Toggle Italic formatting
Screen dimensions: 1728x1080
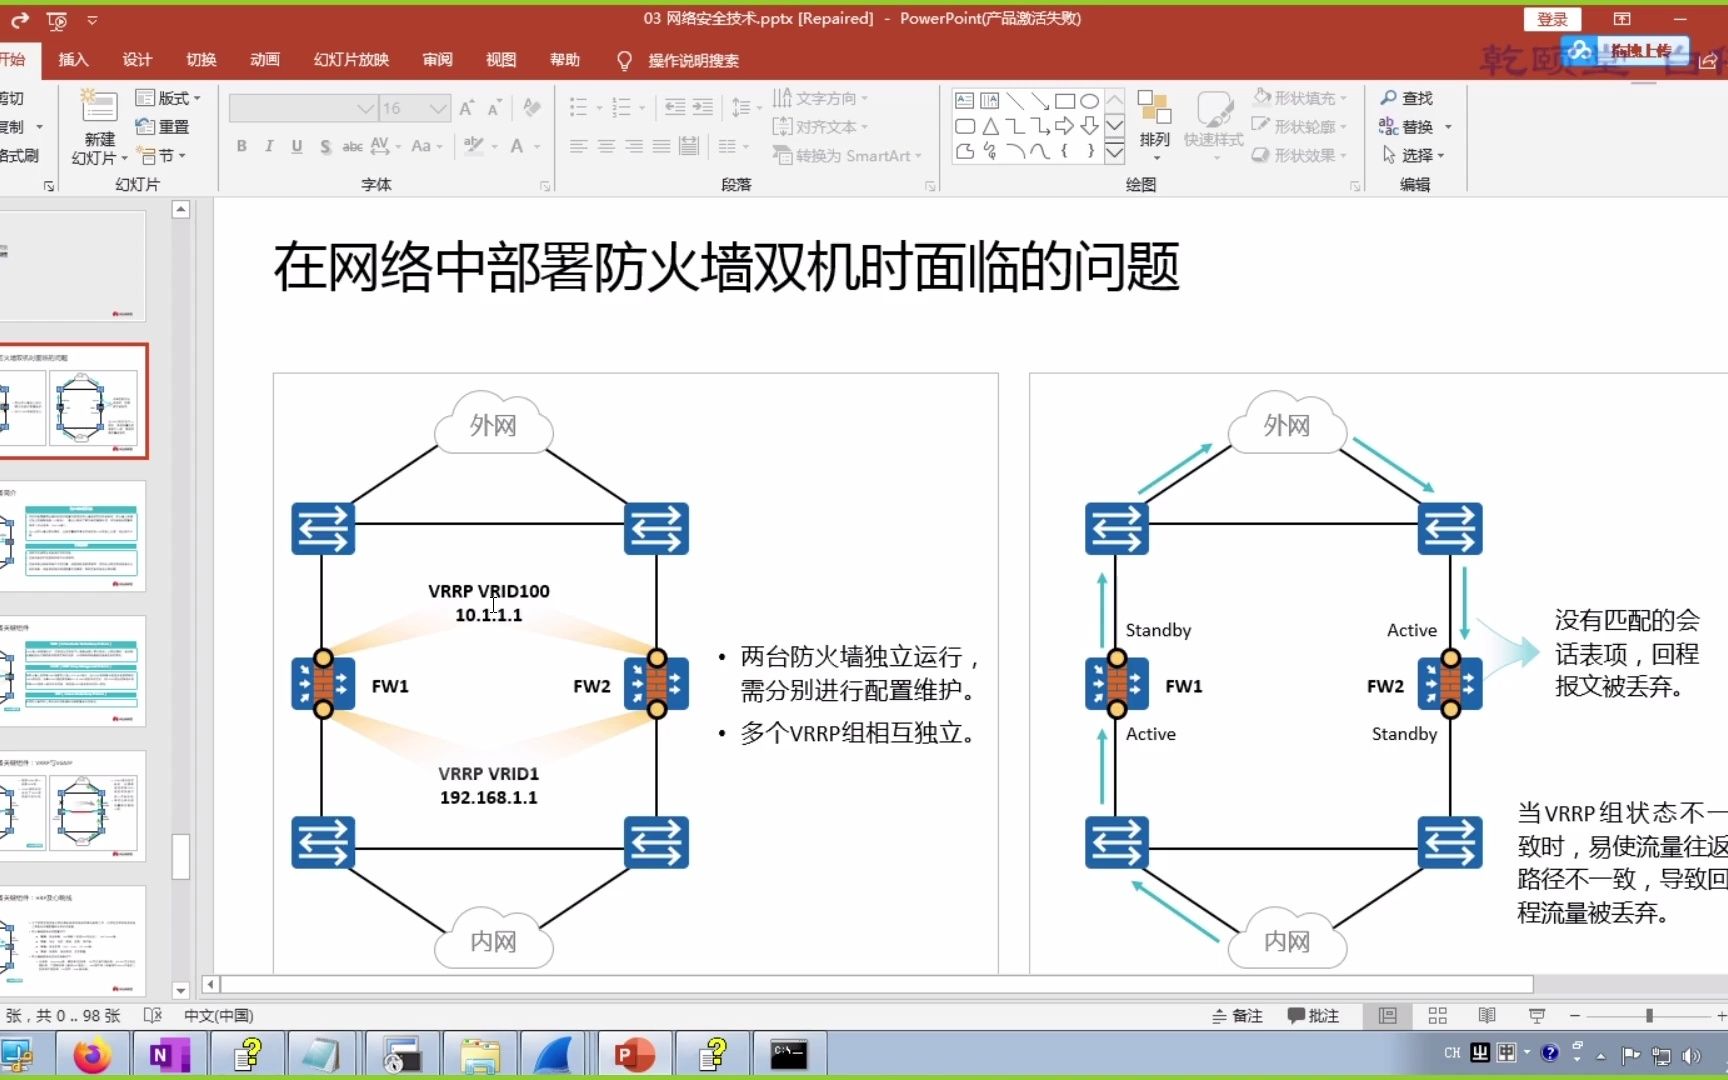coord(269,147)
